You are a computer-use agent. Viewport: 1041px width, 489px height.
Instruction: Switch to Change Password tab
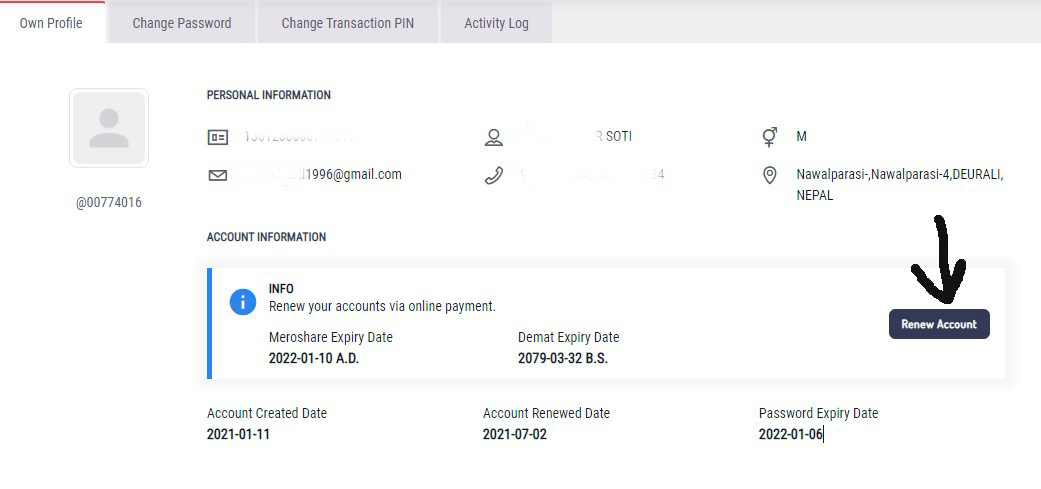coord(182,23)
